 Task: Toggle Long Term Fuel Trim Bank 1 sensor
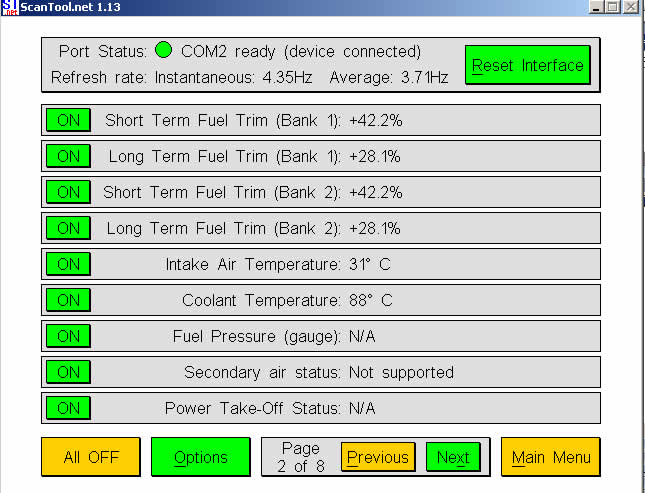point(68,156)
